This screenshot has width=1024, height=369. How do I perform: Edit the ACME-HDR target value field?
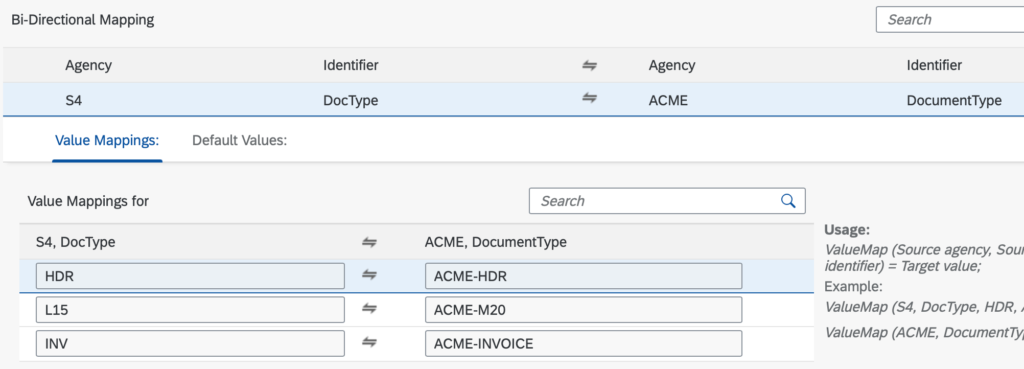(x=583, y=276)
